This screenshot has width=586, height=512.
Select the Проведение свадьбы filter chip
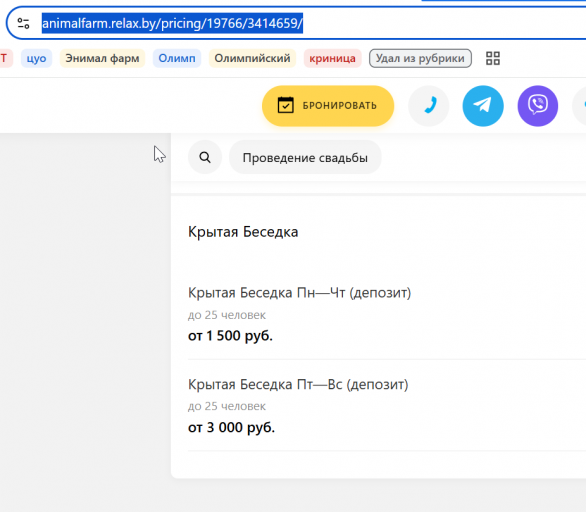305,157
